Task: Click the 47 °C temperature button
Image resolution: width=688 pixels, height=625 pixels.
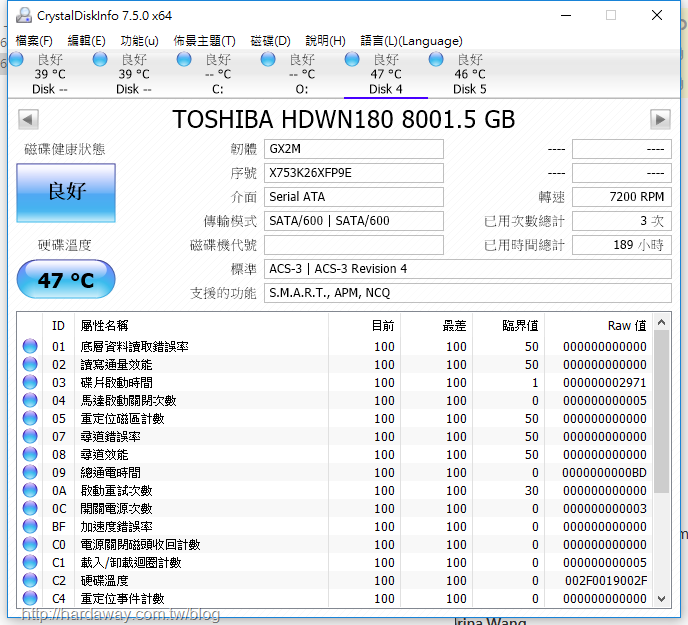Action: (x=66, y=280)
